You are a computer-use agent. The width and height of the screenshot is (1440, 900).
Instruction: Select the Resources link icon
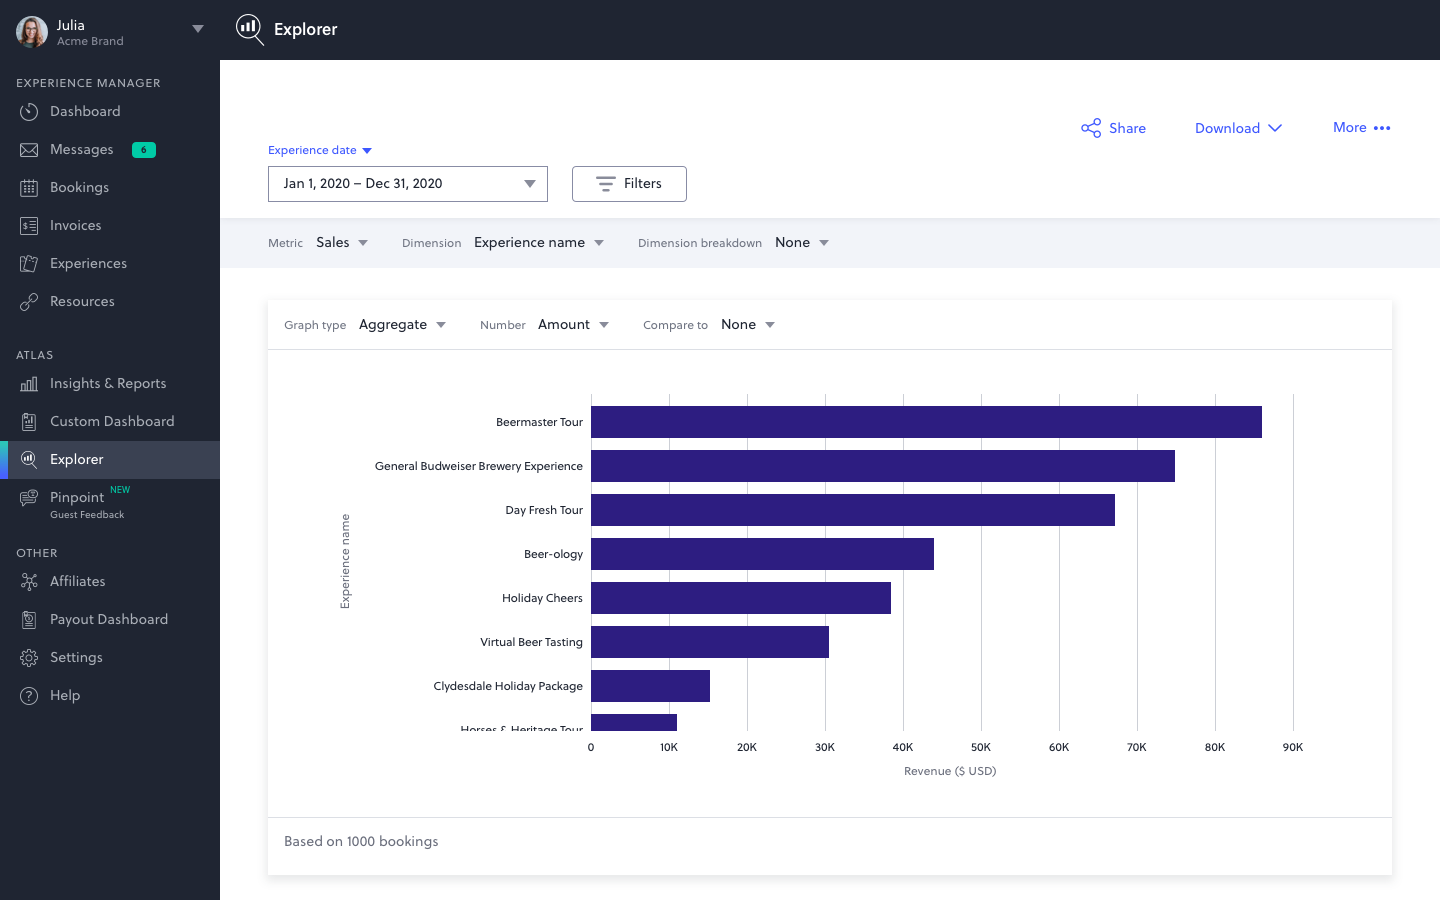click(27, 301)
